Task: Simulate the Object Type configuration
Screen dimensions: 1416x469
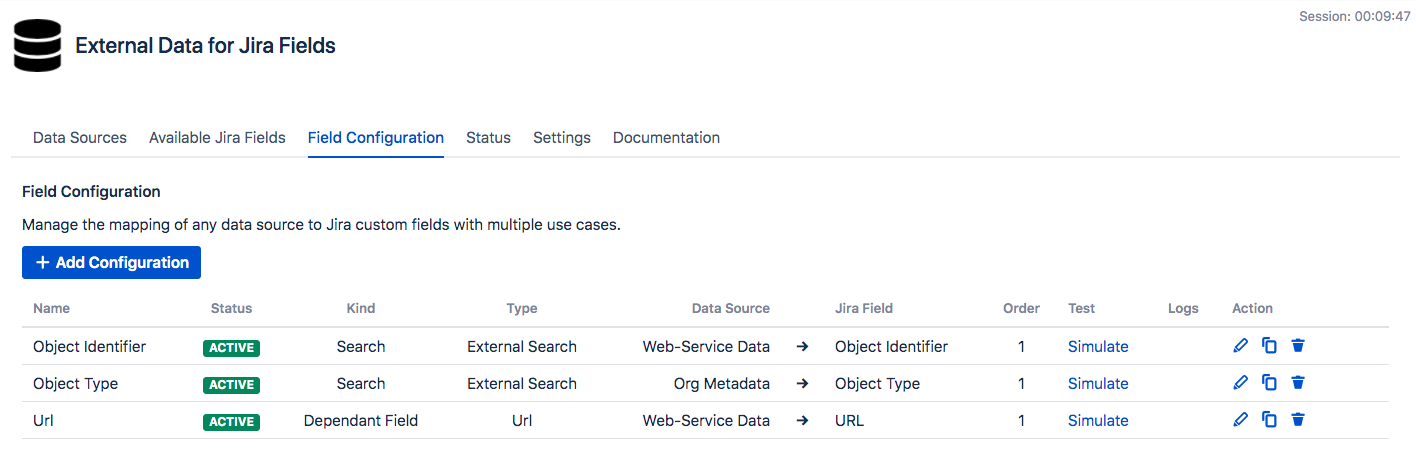Action: click(x=1098, y=384)
